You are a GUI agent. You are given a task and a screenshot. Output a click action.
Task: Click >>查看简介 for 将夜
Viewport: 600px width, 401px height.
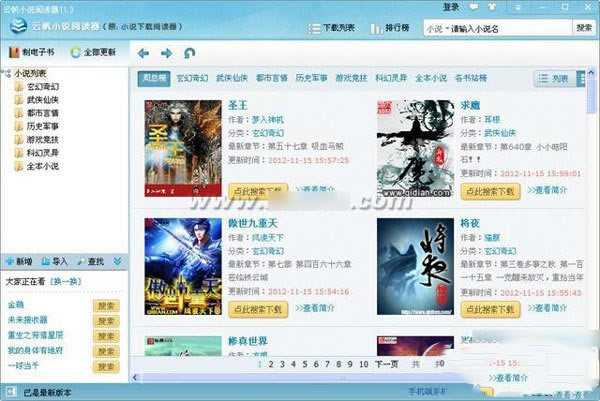coord(547,308)
